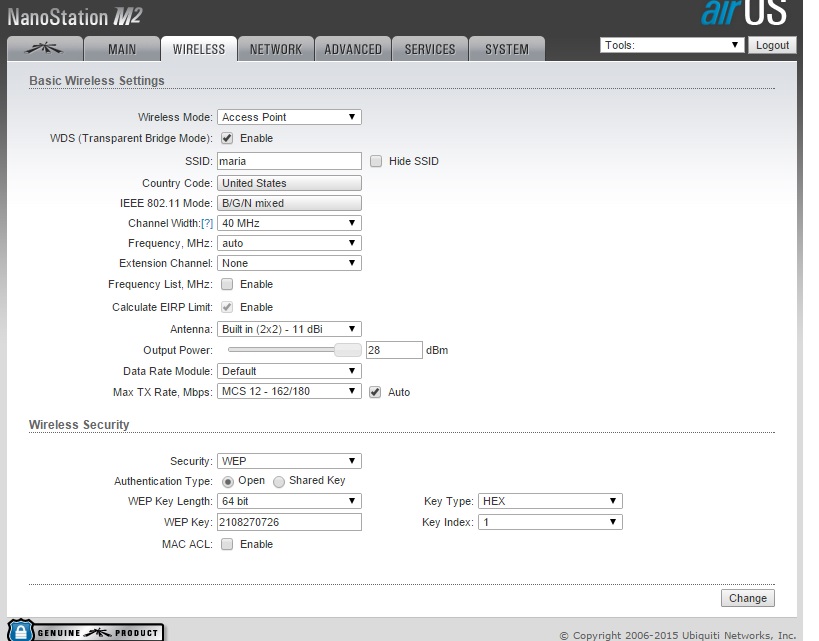
Task: Switch to the SERVICES tab
Action: pyautogui.click(x=430, y=49)
